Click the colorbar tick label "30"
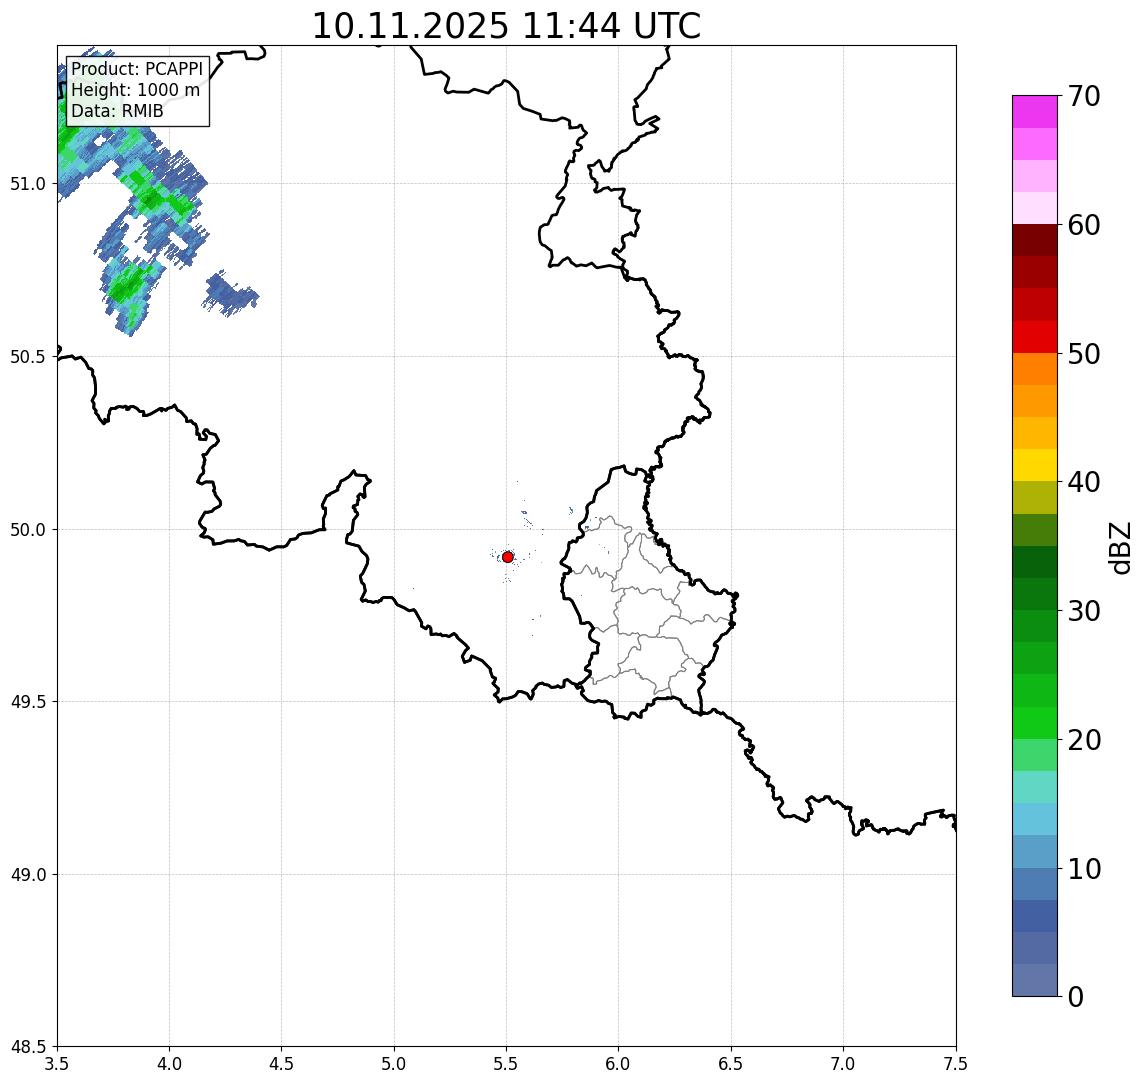 coord(1084,611)
